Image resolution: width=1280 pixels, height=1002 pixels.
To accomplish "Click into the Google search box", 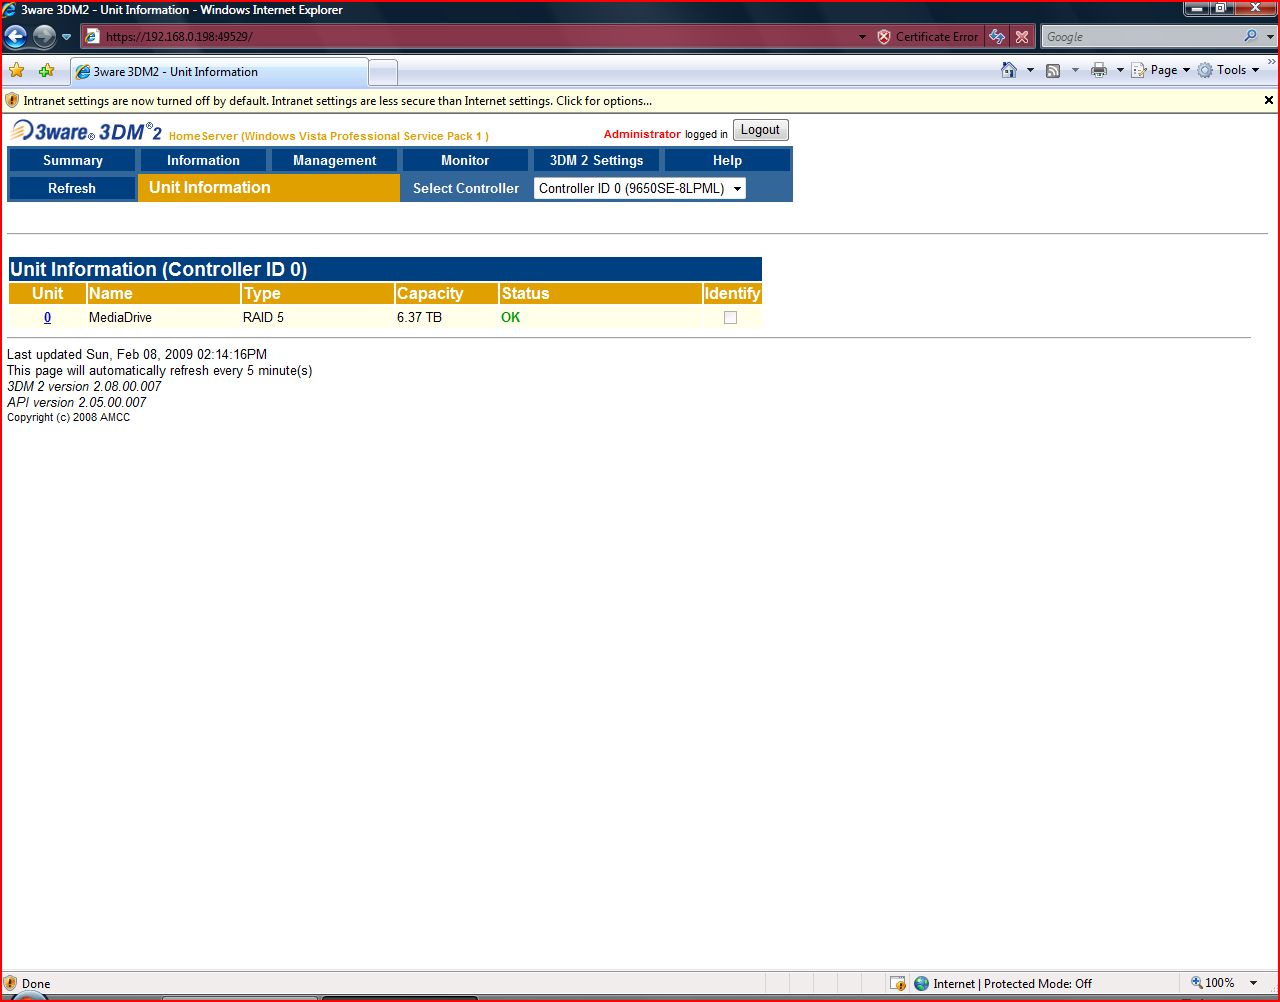I will [x=1139, y=37].
